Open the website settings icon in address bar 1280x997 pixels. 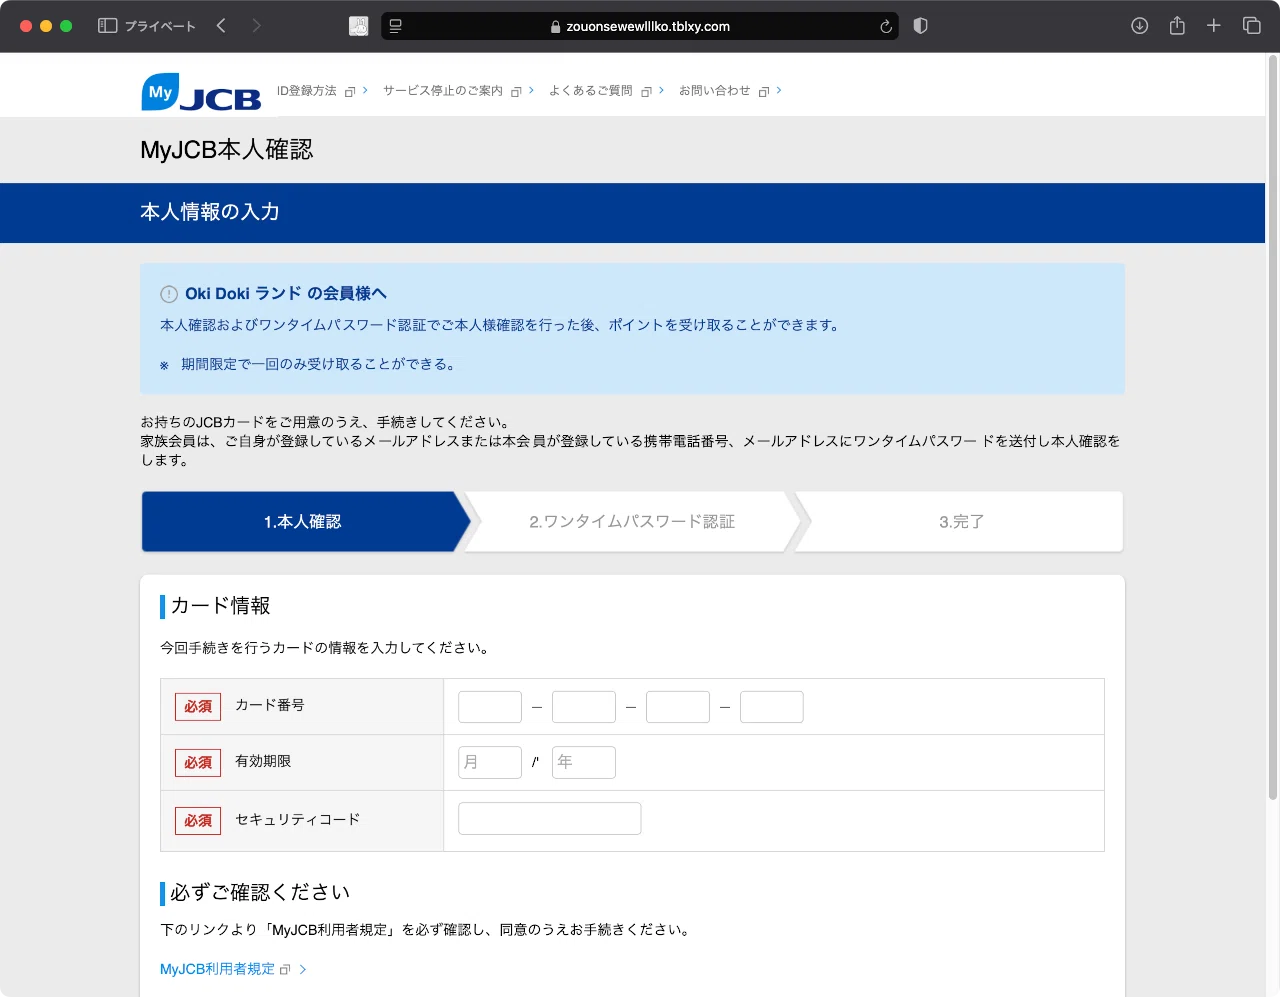396,26
